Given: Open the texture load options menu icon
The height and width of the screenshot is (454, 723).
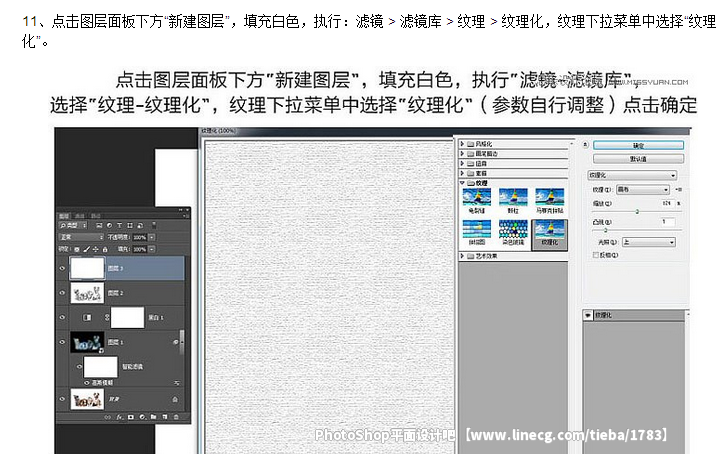Looking at the screenshot, I should click(x=679, y=189).
